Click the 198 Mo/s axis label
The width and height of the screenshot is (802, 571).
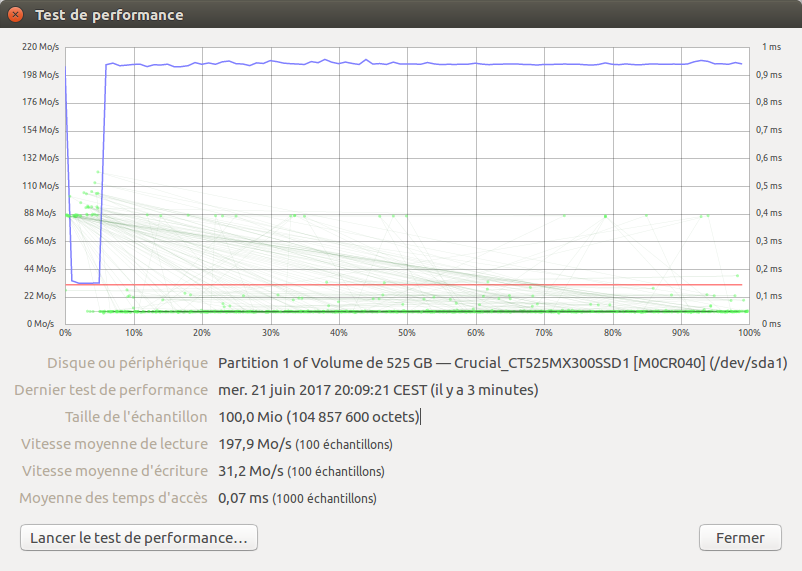(40, 75)
